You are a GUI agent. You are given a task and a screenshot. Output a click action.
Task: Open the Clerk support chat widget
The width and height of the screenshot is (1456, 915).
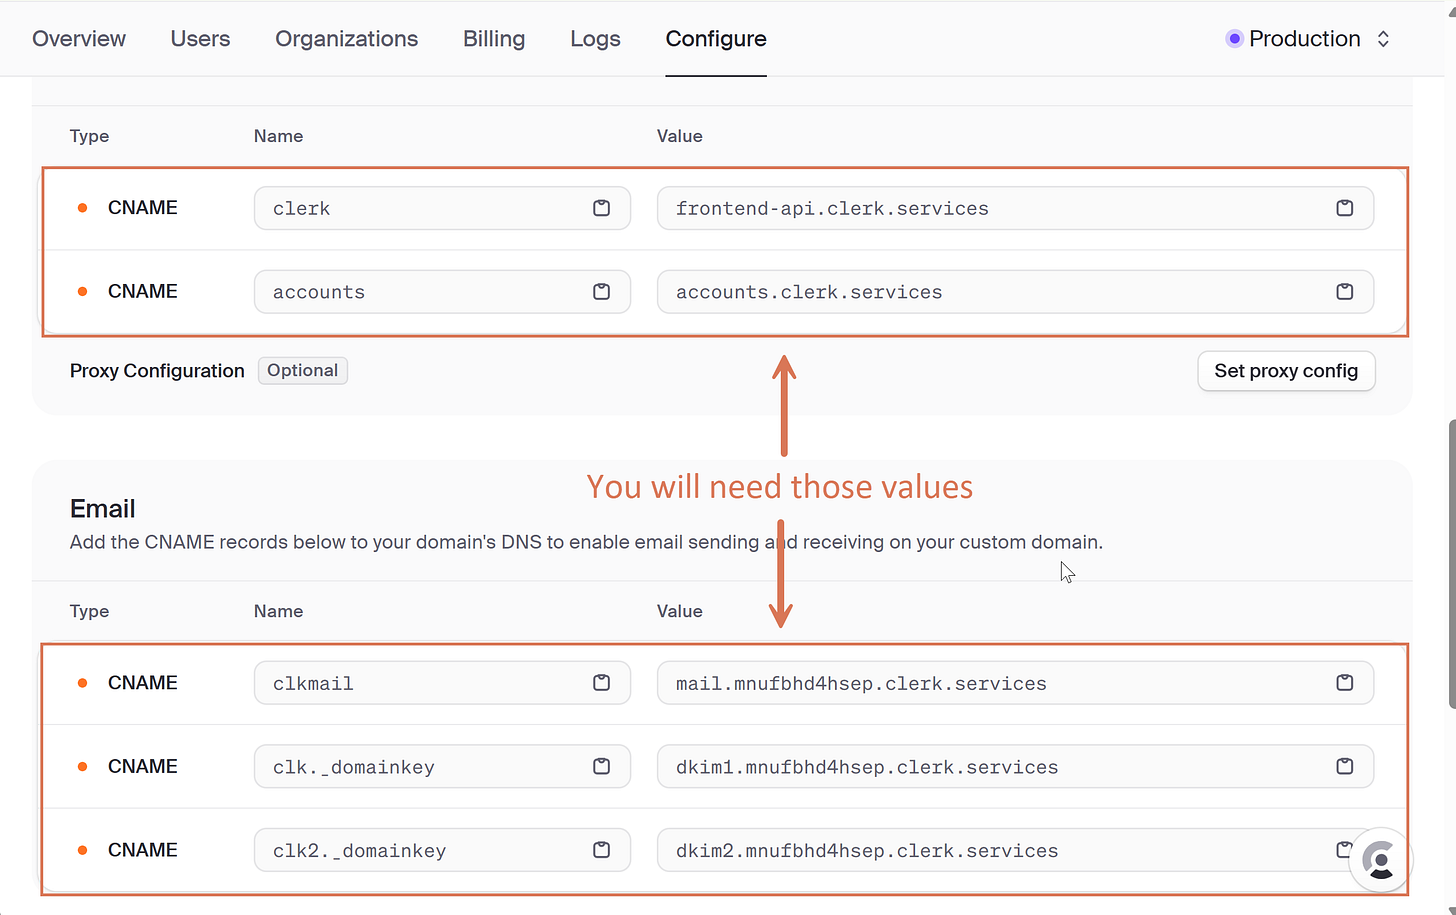(x=1380, y=860)
